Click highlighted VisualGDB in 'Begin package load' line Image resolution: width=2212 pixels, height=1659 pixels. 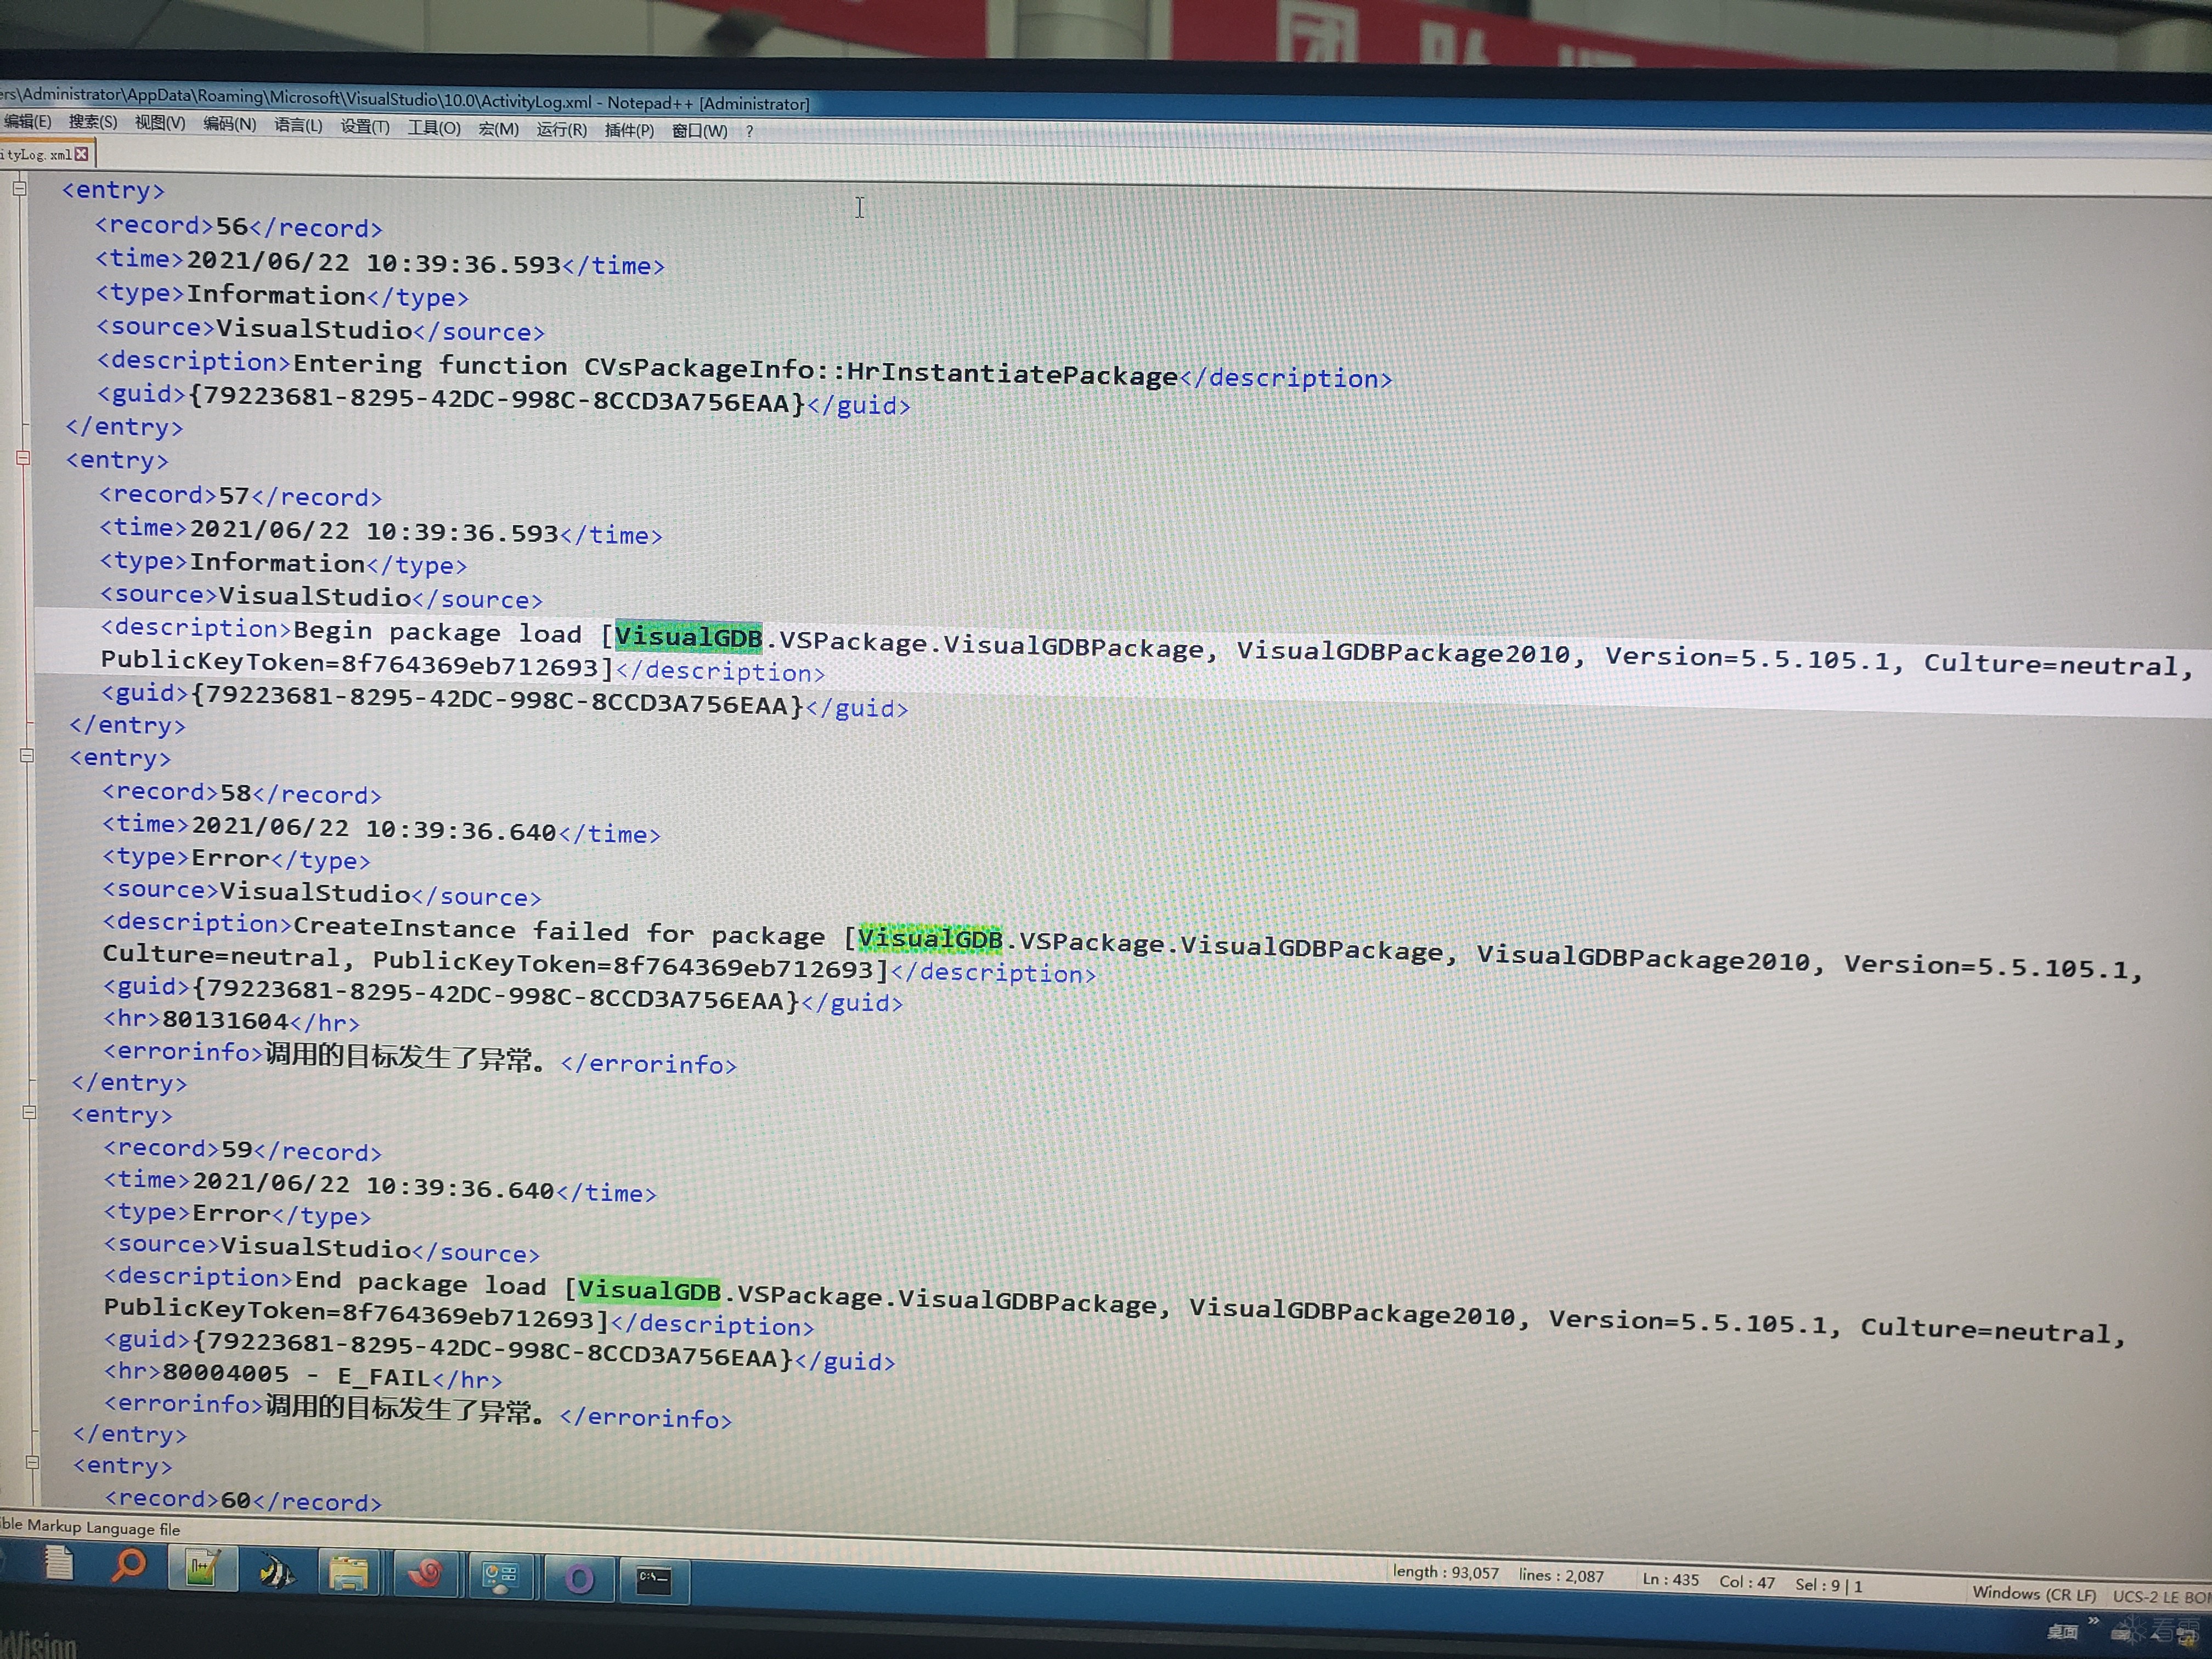[x=688, y=636]
